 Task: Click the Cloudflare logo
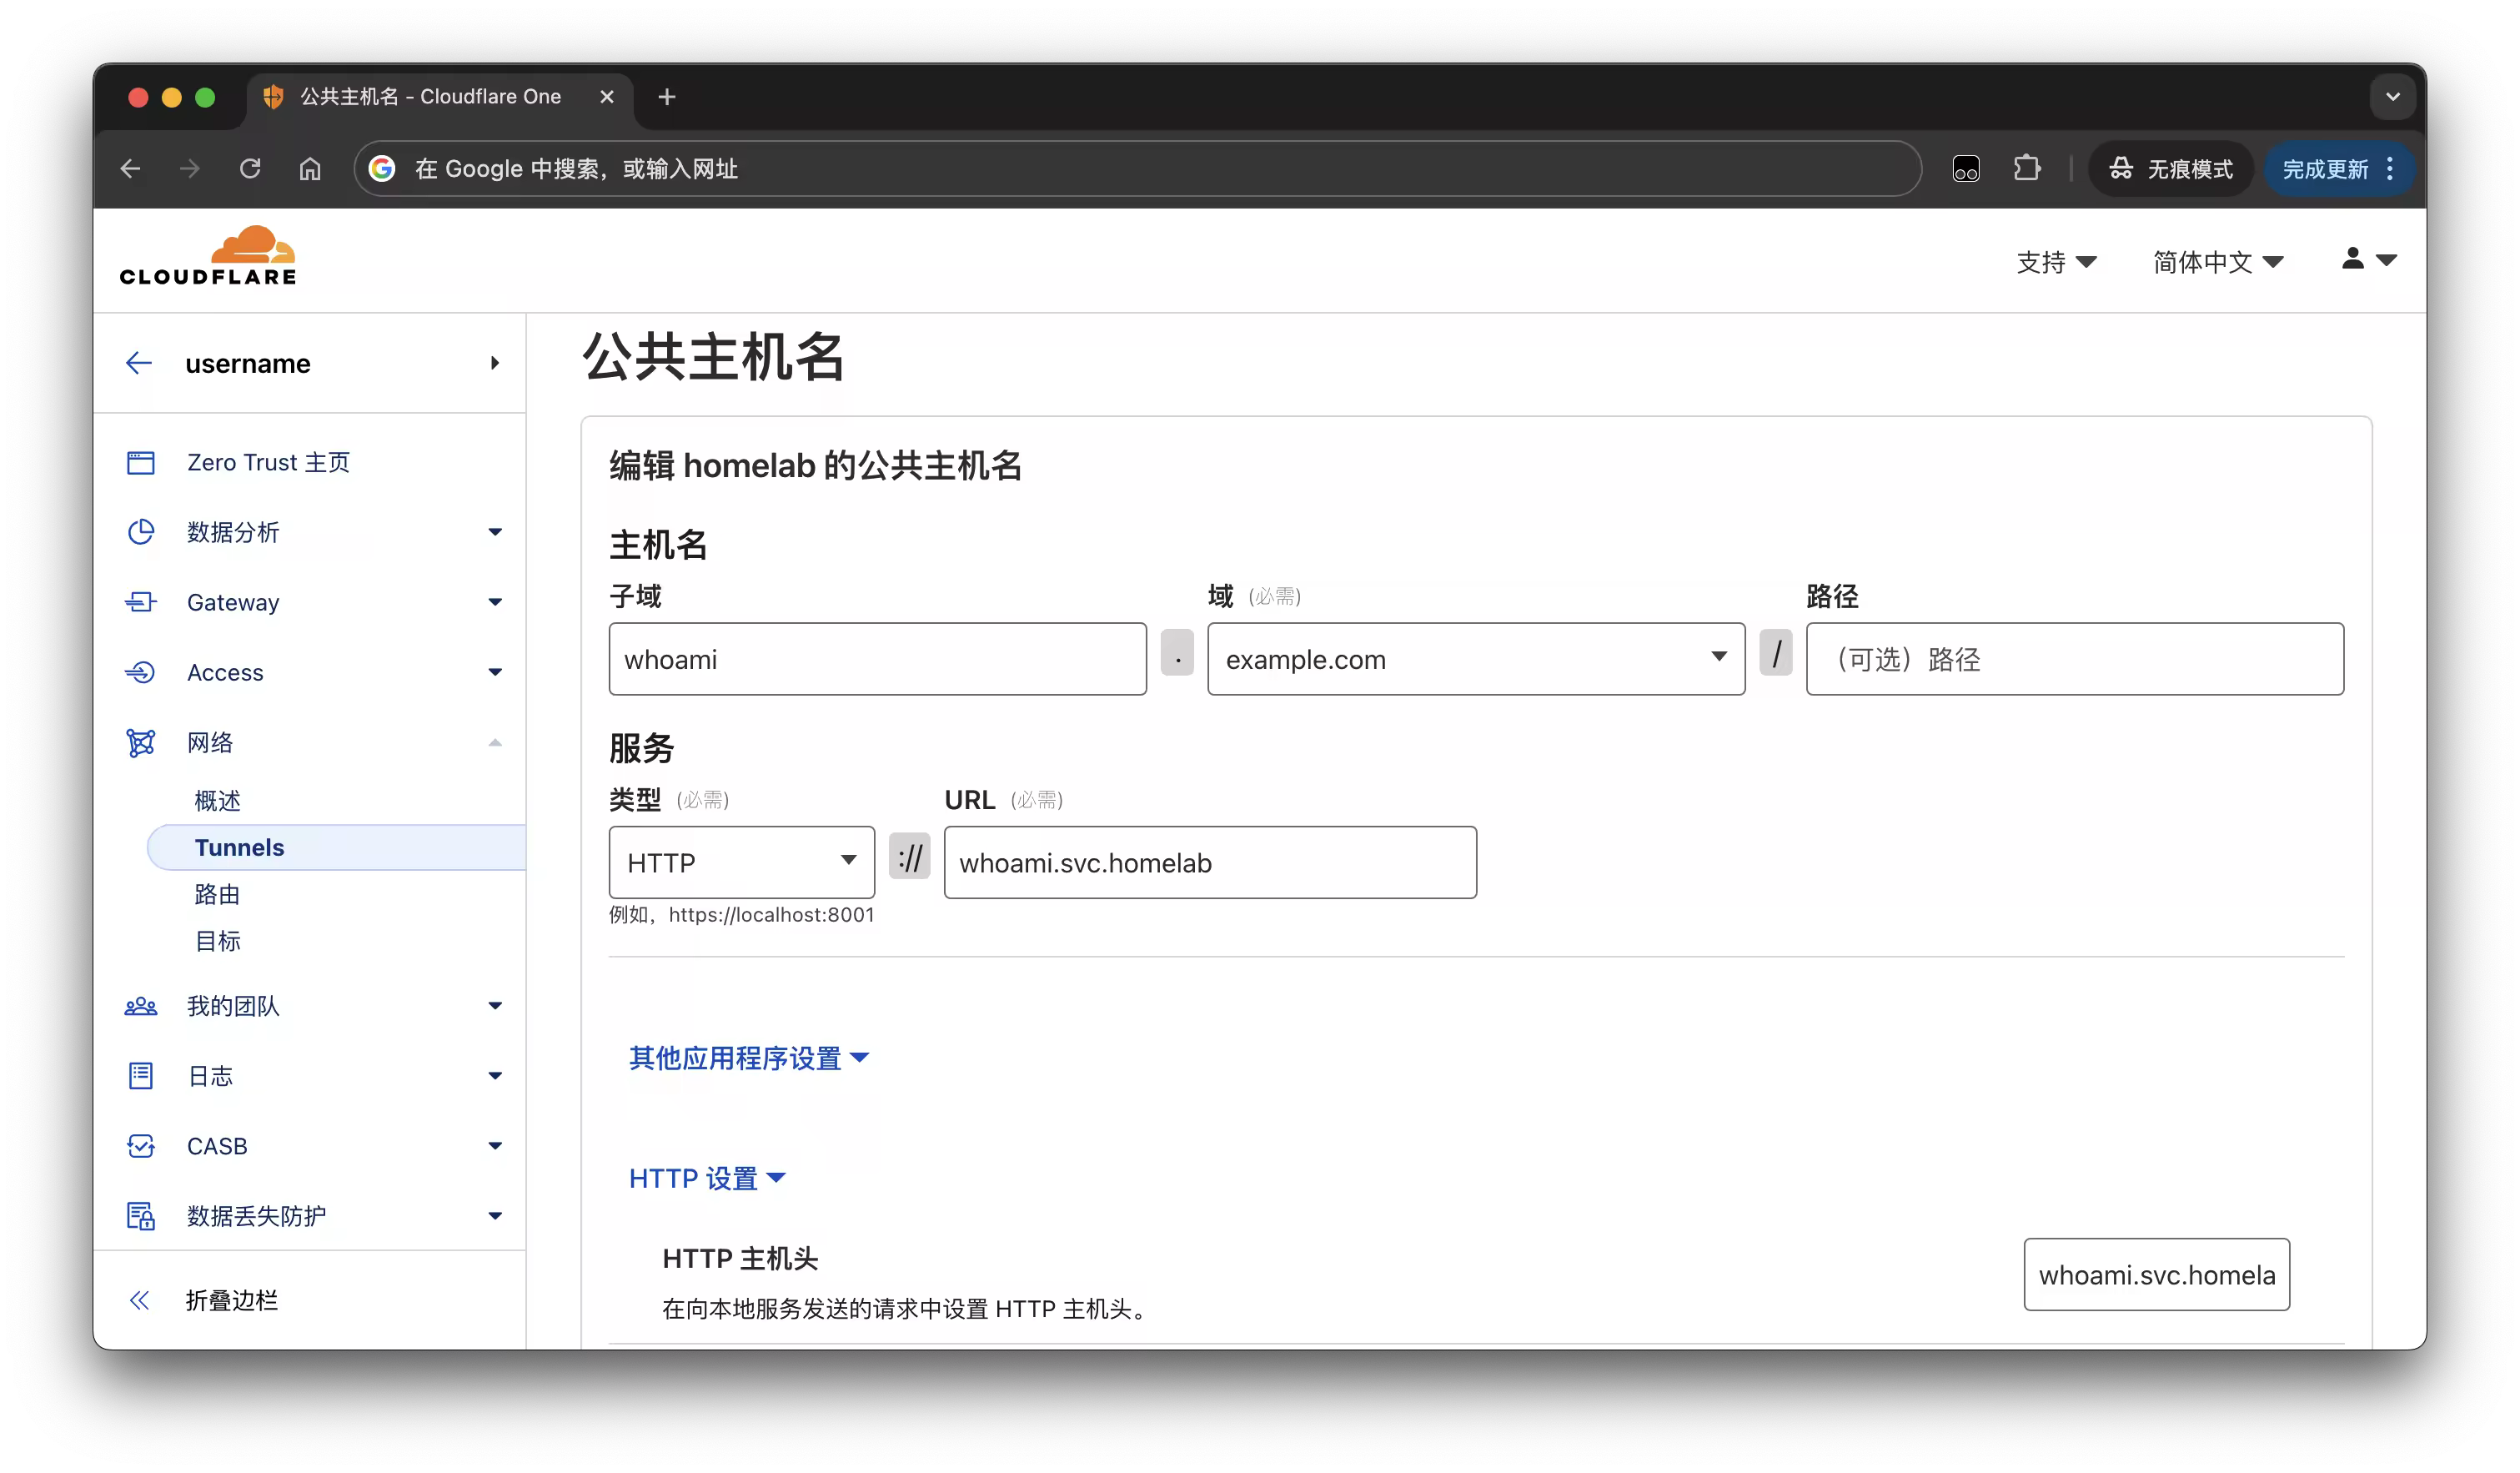[x=208, y=256]
